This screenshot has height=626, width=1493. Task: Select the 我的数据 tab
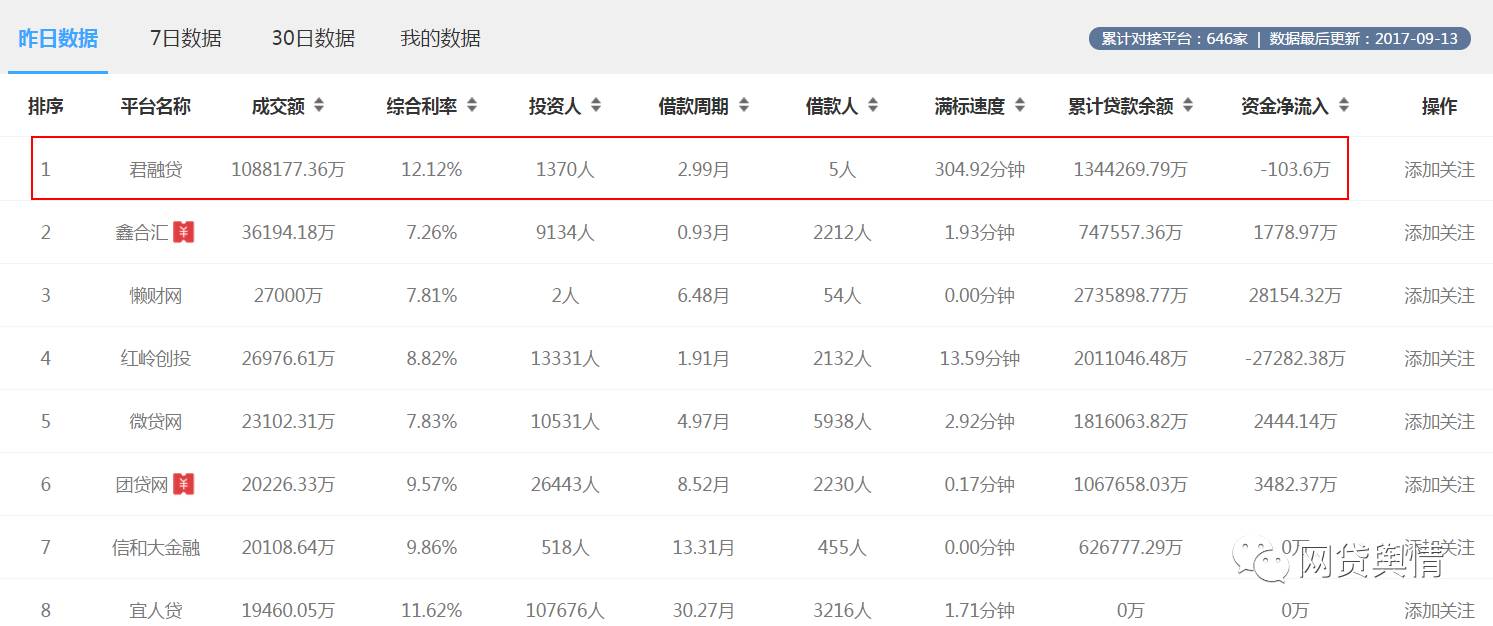[440, 39]
